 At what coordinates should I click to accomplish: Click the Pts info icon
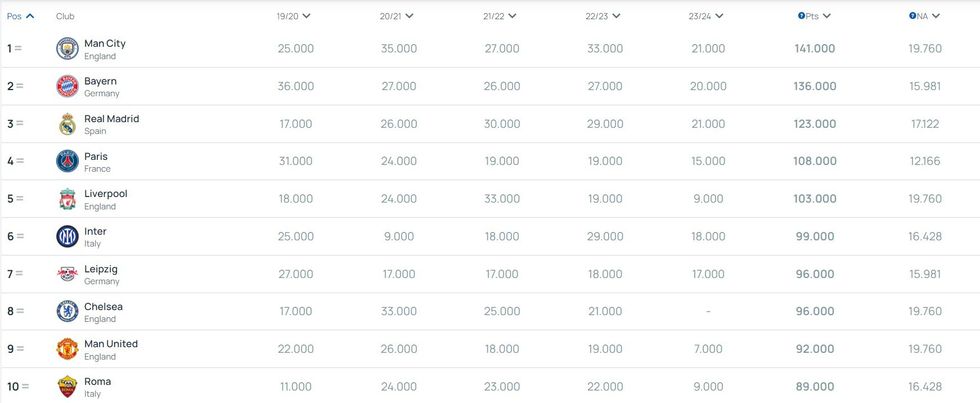802,16
